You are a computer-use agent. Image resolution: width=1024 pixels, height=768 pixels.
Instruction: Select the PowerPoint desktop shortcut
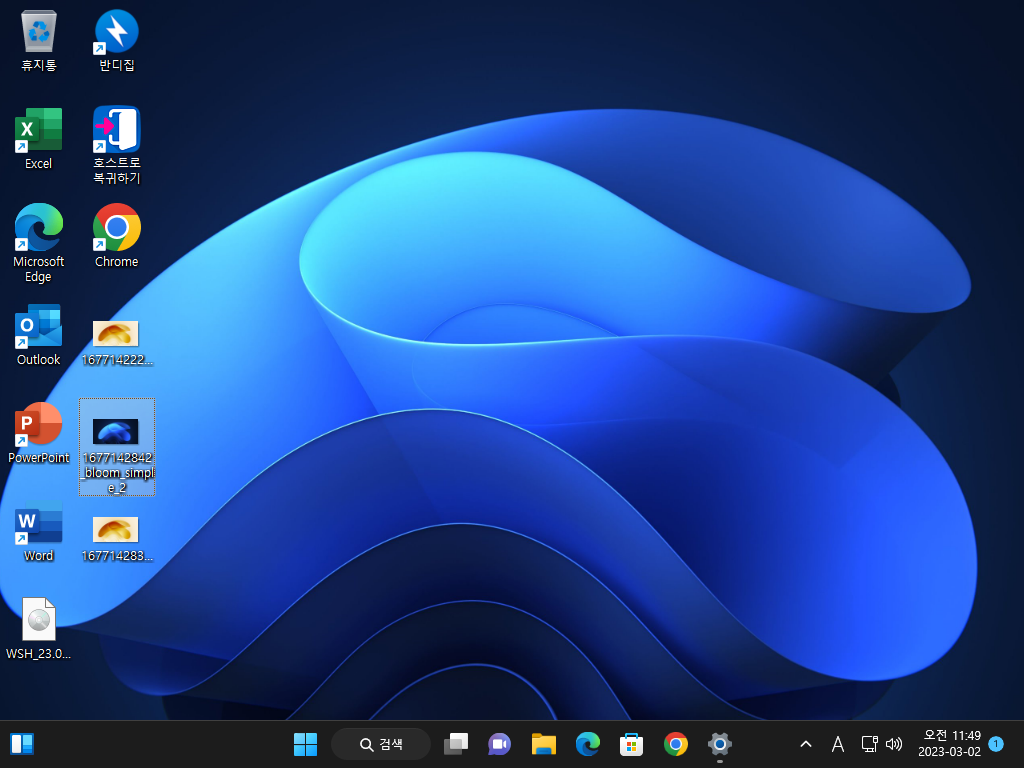39,432
